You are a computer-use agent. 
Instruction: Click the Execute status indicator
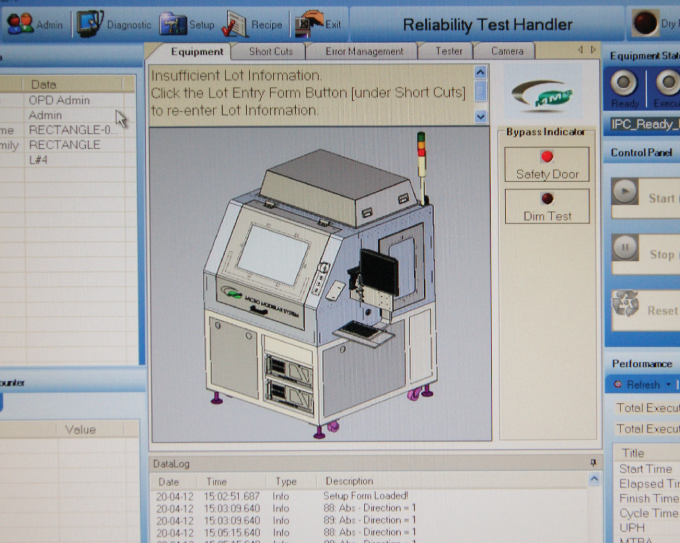pos(666,88)
